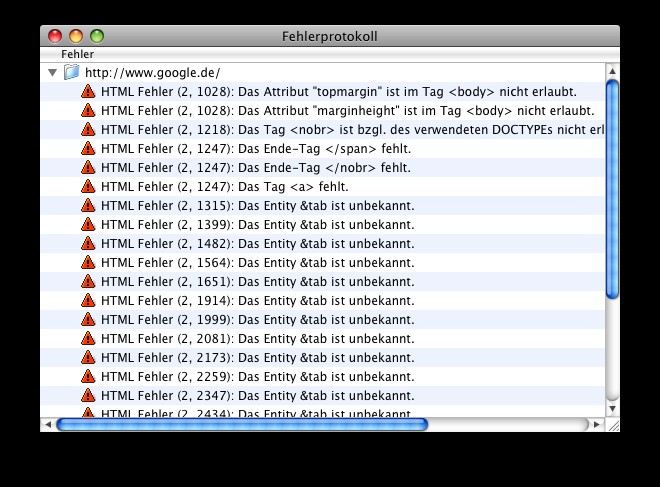Collapse the http://www.google.de/ tree node
The width and height of the screenshot is (660, 487).
click(52, 73)
